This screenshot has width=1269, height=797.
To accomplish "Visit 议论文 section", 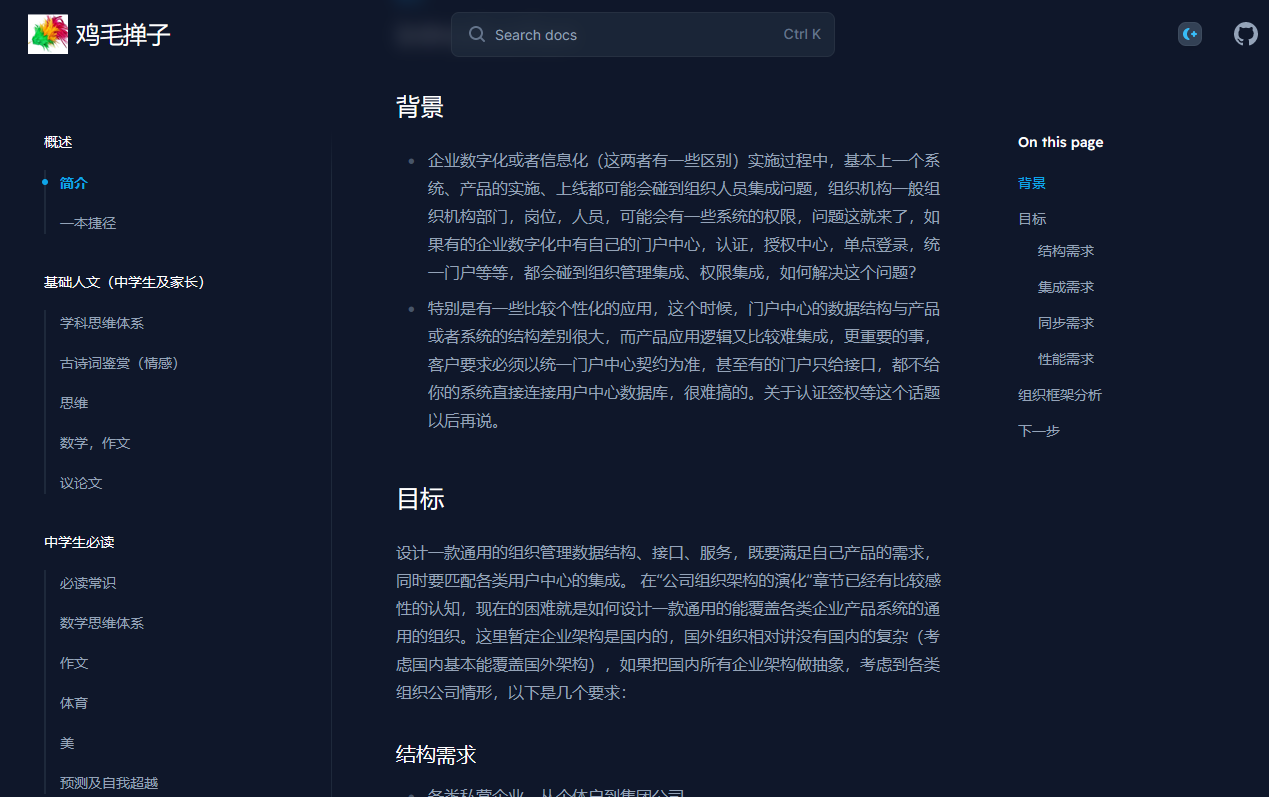I will [x=81, y=483].
